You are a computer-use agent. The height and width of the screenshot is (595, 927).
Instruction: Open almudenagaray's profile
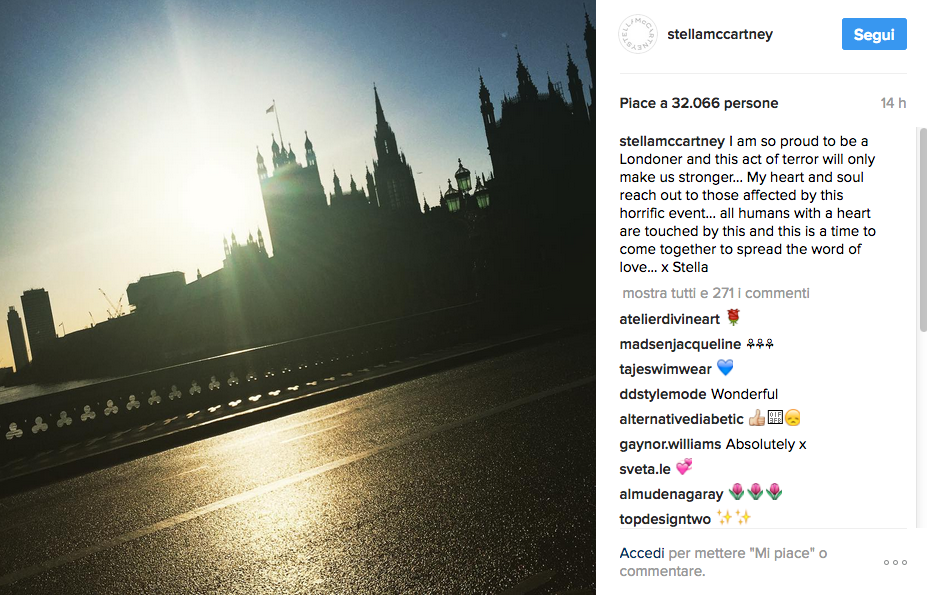click(x=670, y=493)
